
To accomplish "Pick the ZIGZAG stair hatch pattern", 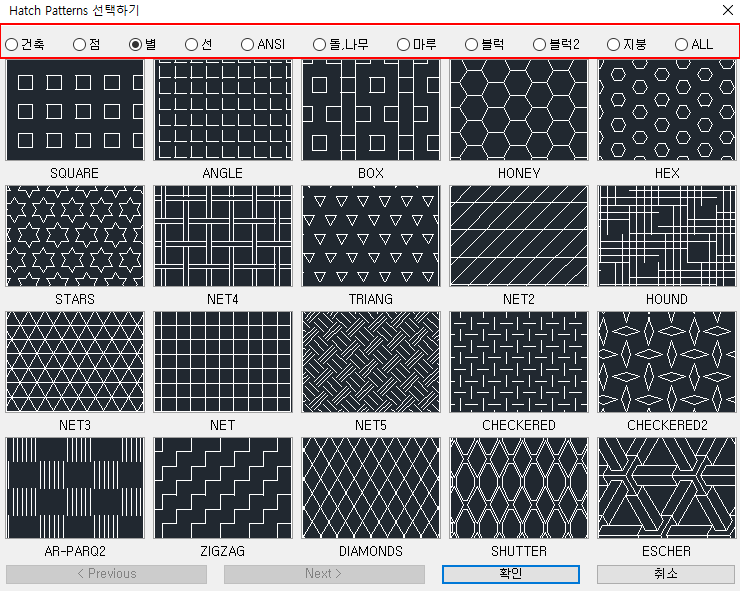I will (x=223, y=488).
